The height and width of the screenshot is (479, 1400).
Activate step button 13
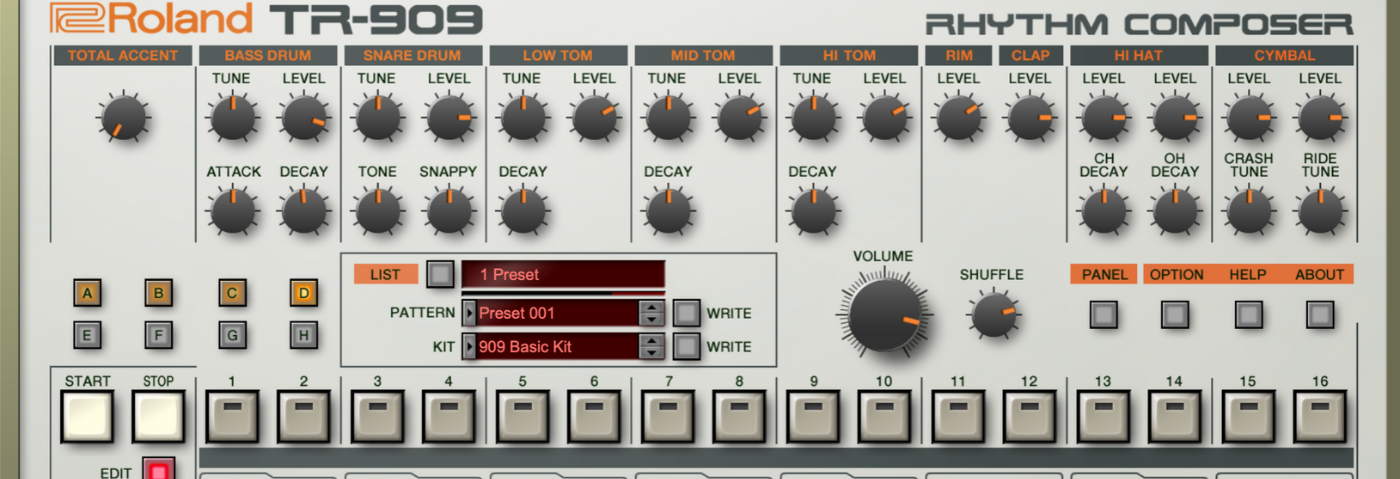pyautogui.click(x=1103, y=416)
